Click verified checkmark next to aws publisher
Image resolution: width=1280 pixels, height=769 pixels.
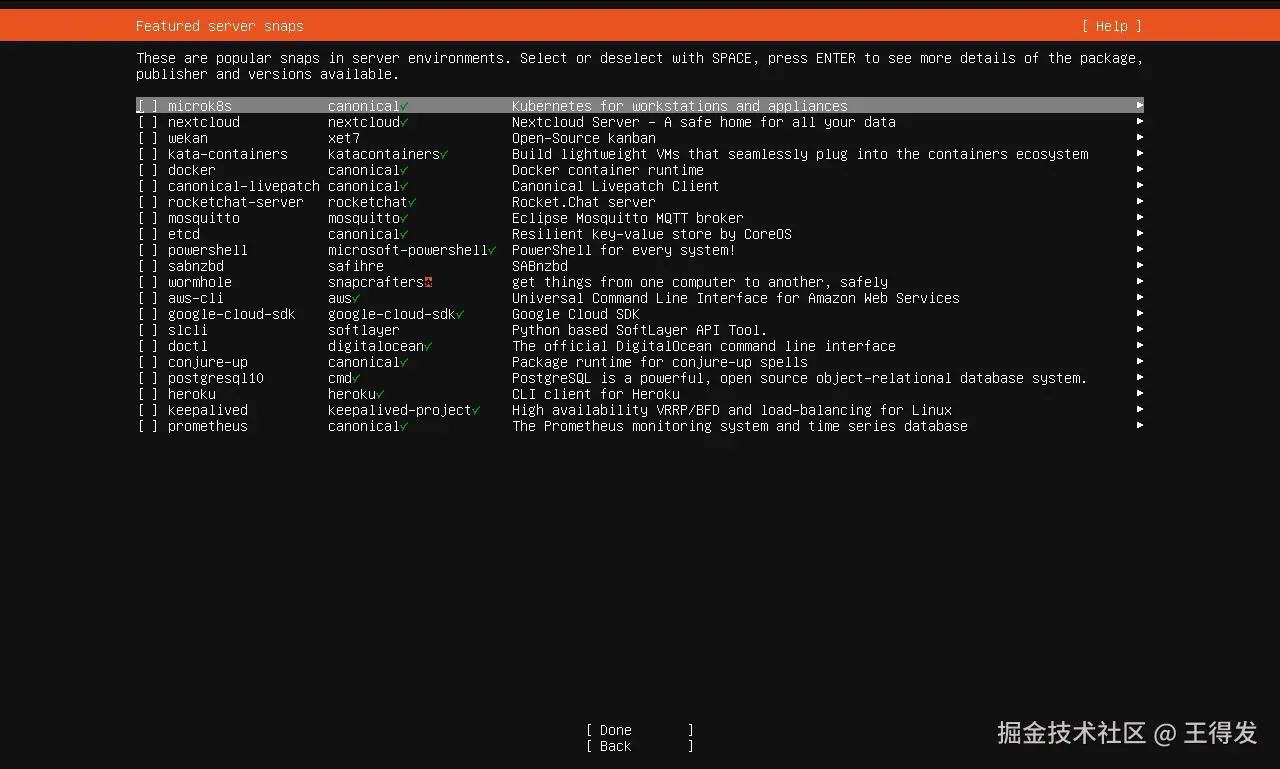pos(356,298)
